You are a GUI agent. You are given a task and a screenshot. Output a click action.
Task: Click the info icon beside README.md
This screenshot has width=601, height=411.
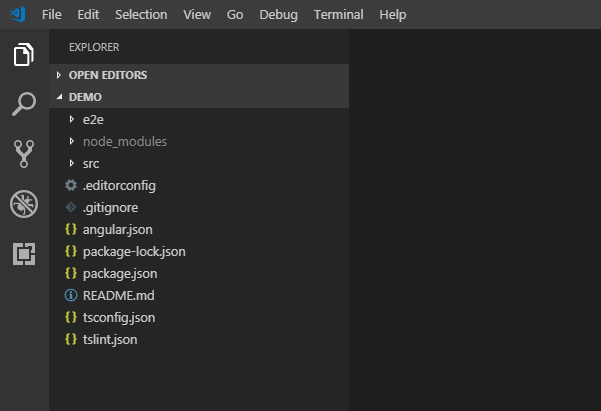[x=70, y=295]
